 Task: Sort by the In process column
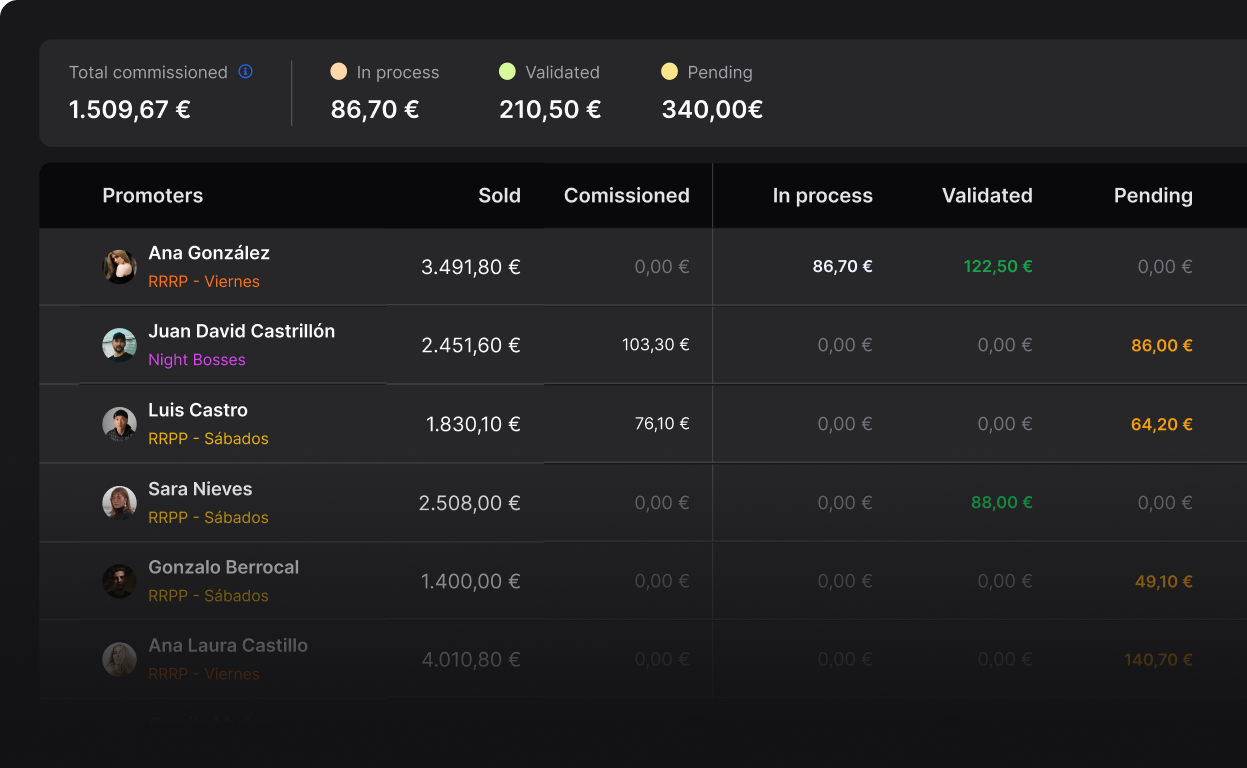click(x=822, y=195)
